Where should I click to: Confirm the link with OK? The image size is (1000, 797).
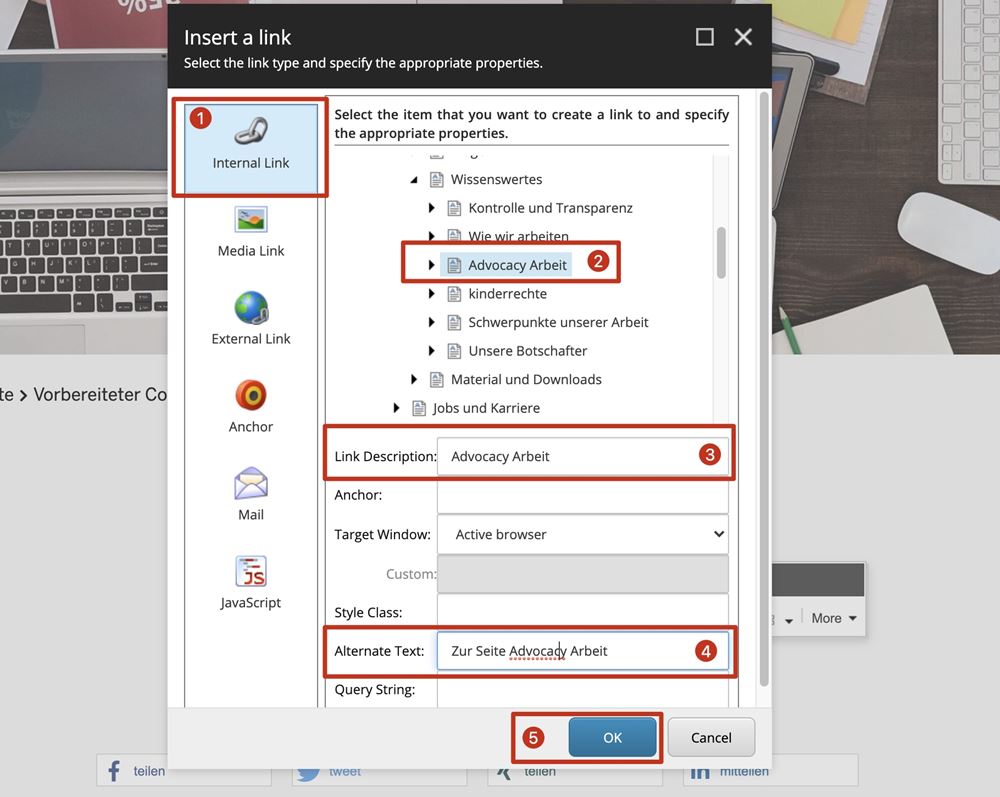(612, 737)
